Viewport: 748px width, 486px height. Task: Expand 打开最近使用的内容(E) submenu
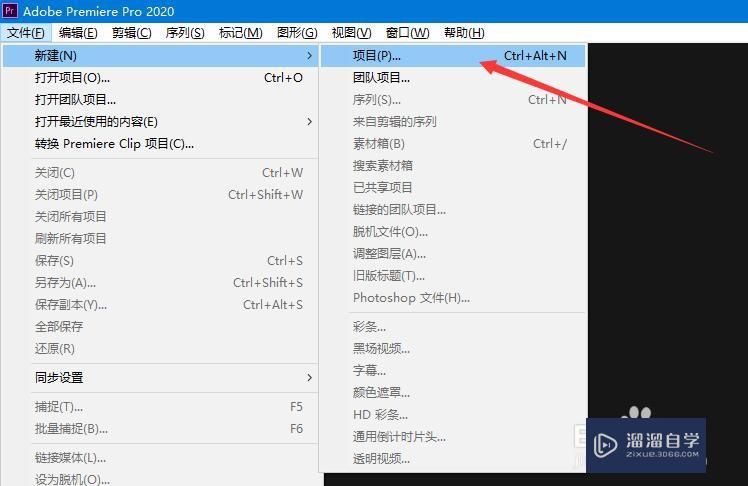160,121
